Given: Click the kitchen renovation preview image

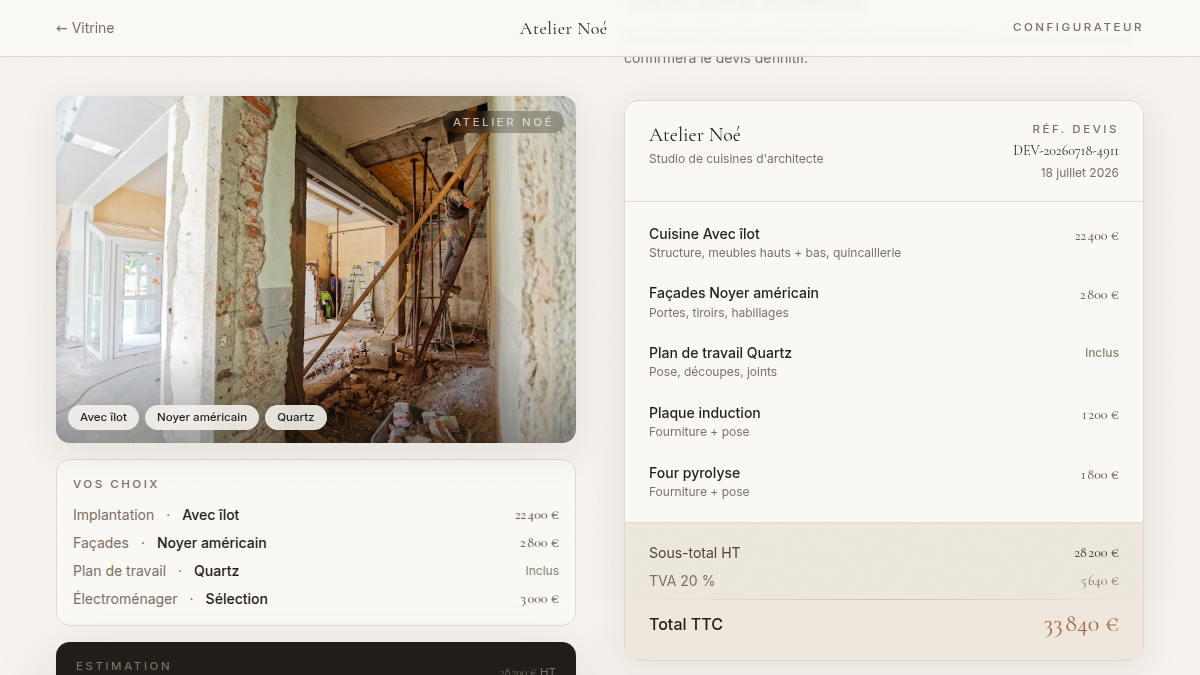Looking at the screenshot, I should click(x=316, y=269).
